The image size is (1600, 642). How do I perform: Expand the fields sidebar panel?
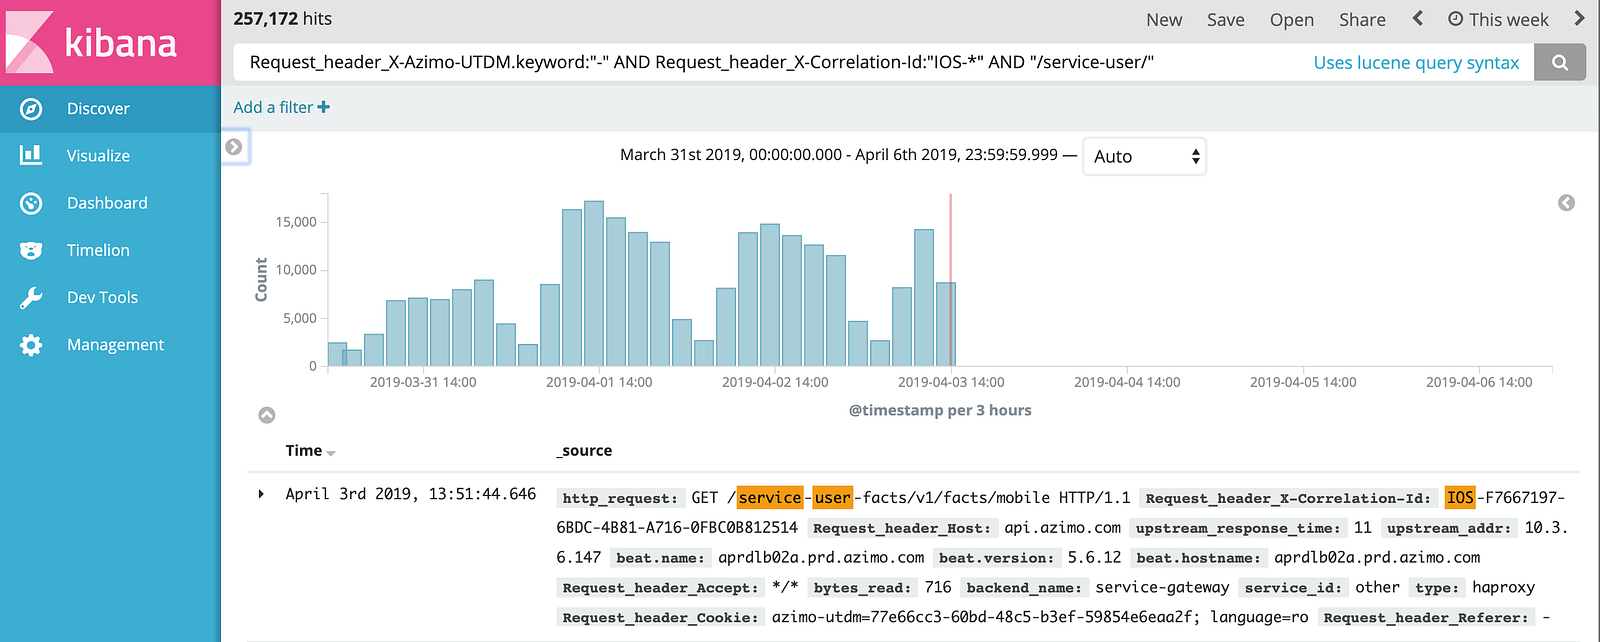point(234,147)
